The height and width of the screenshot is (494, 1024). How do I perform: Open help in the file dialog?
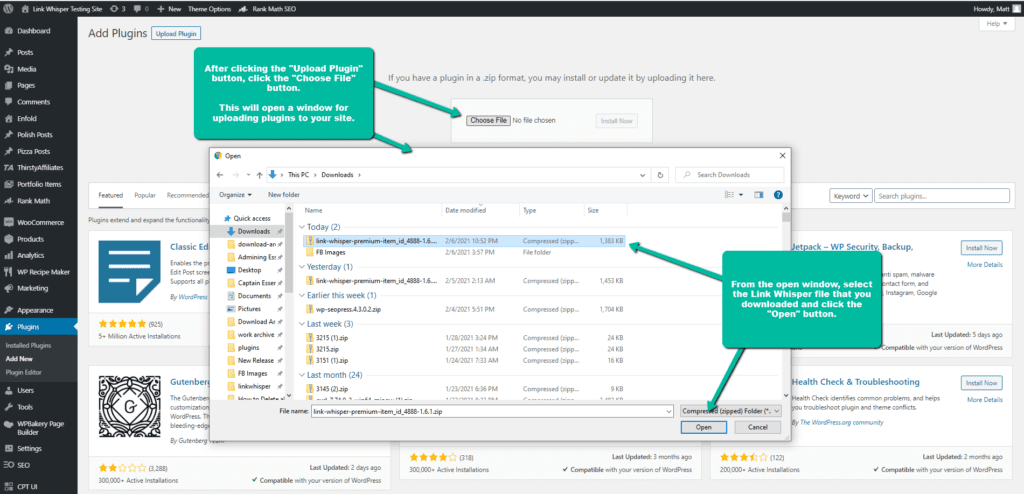tap(778, 194)
